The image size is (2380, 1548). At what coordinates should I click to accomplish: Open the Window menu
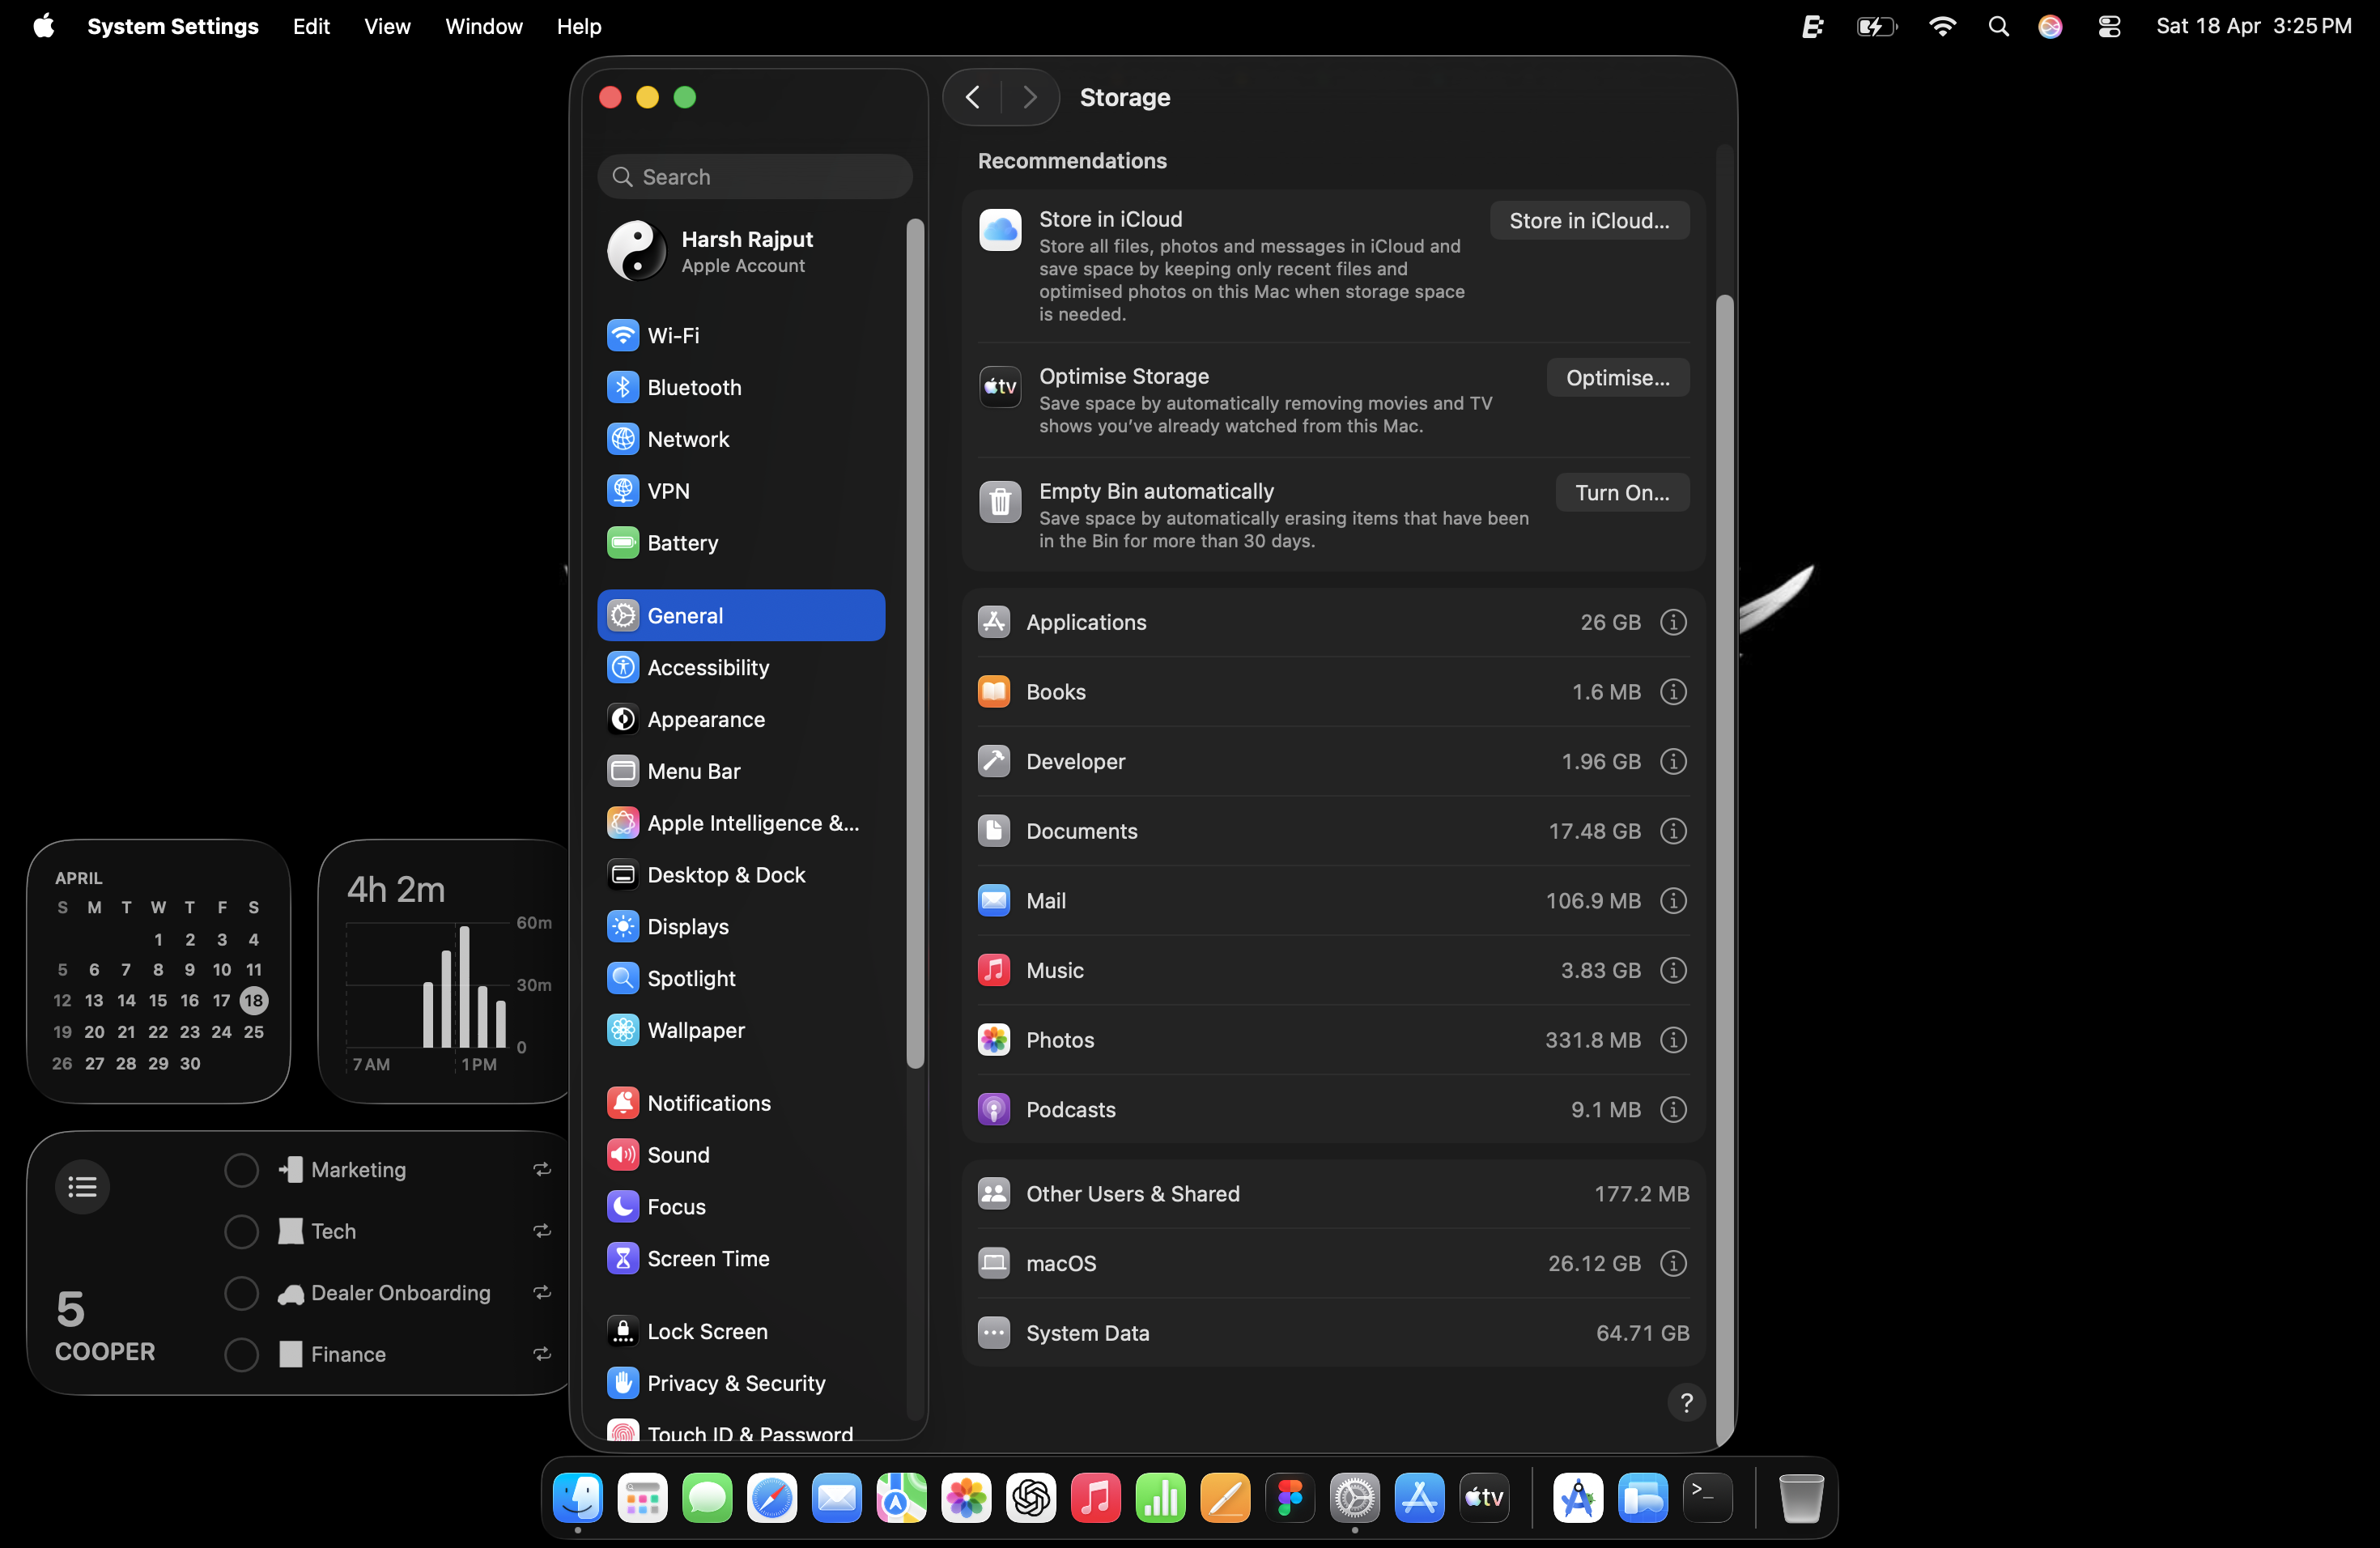click(x=483, y=26)
